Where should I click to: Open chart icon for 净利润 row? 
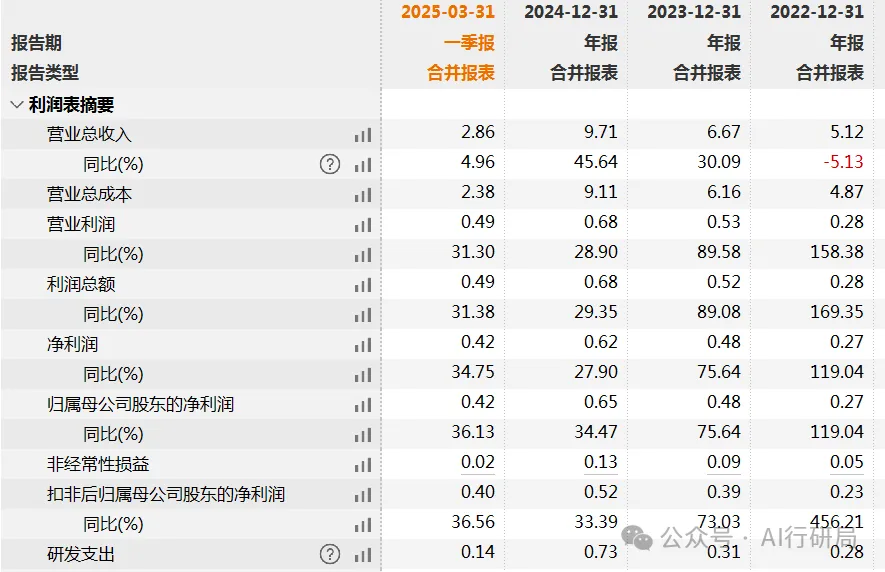point(363,344)
